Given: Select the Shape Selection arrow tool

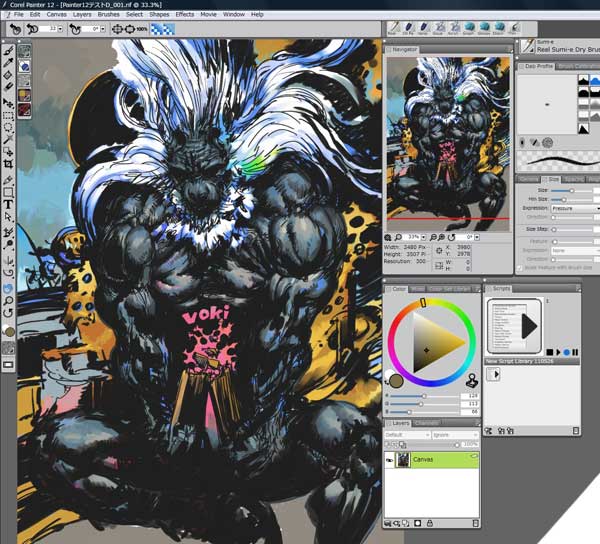Looking at the screenshot, I should pos(8,217).
